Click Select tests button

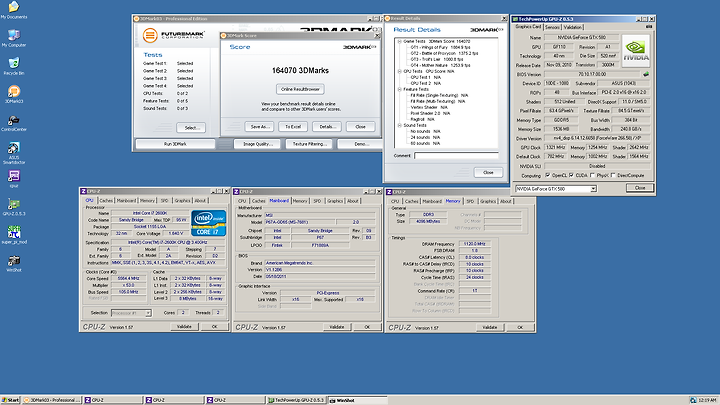[191, 128]
